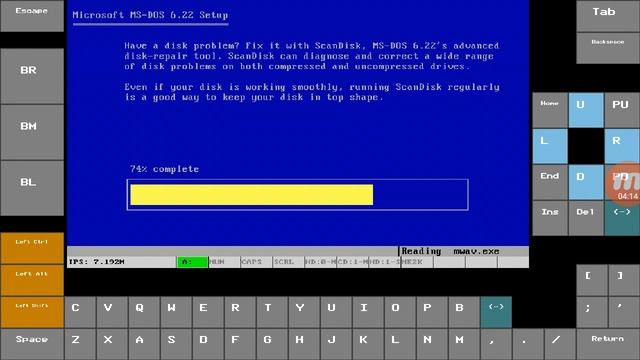
Task: Tap the letter H key
Action: [x=304, y=344]
